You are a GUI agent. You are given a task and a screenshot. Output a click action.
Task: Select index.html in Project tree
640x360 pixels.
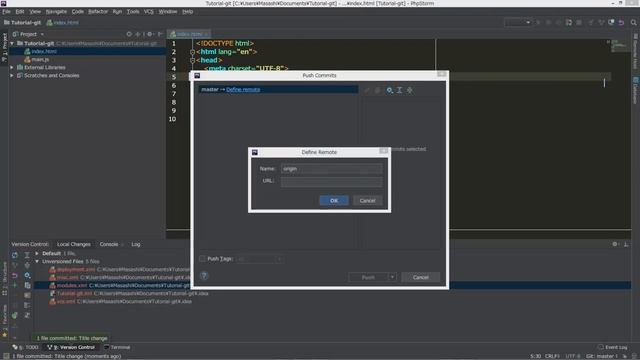click(44, 51)
